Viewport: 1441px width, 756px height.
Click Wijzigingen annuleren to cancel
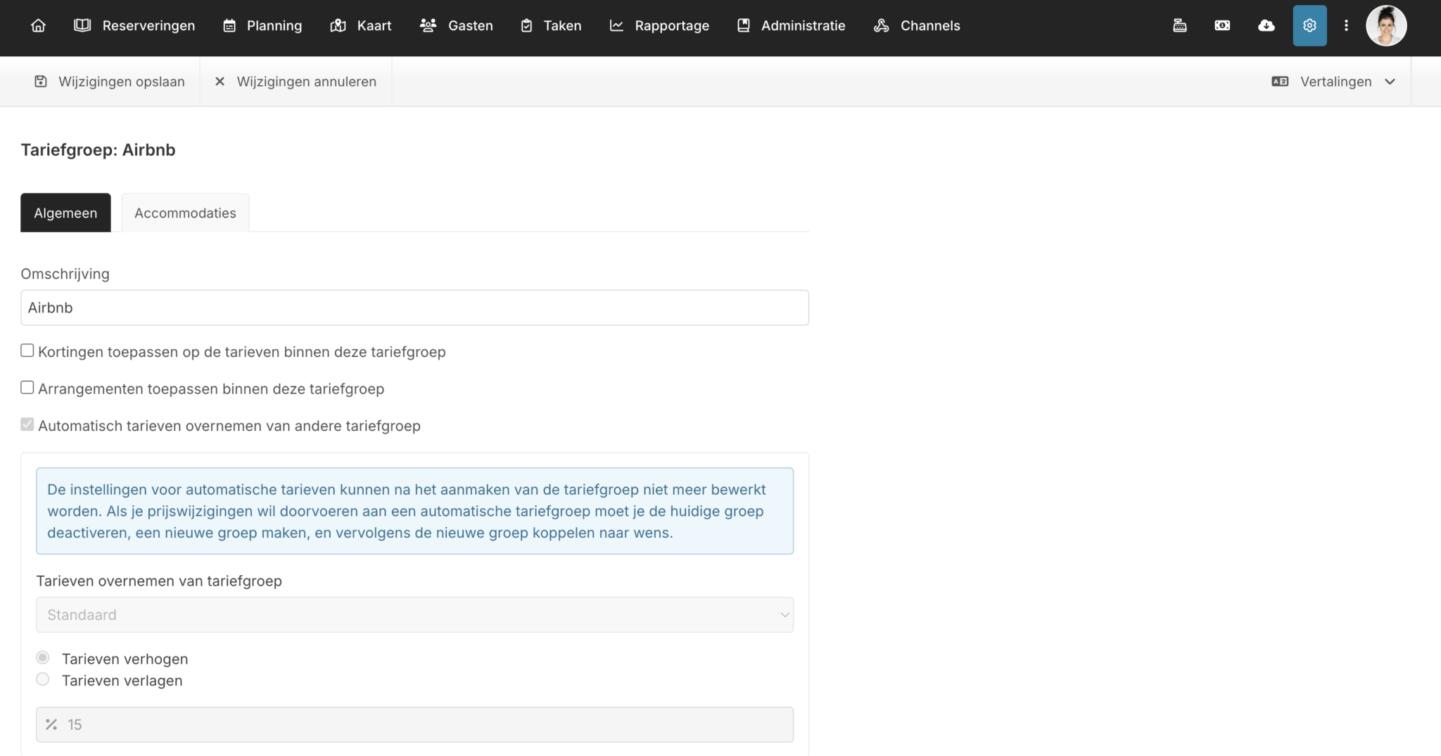(x=296, y=82)
